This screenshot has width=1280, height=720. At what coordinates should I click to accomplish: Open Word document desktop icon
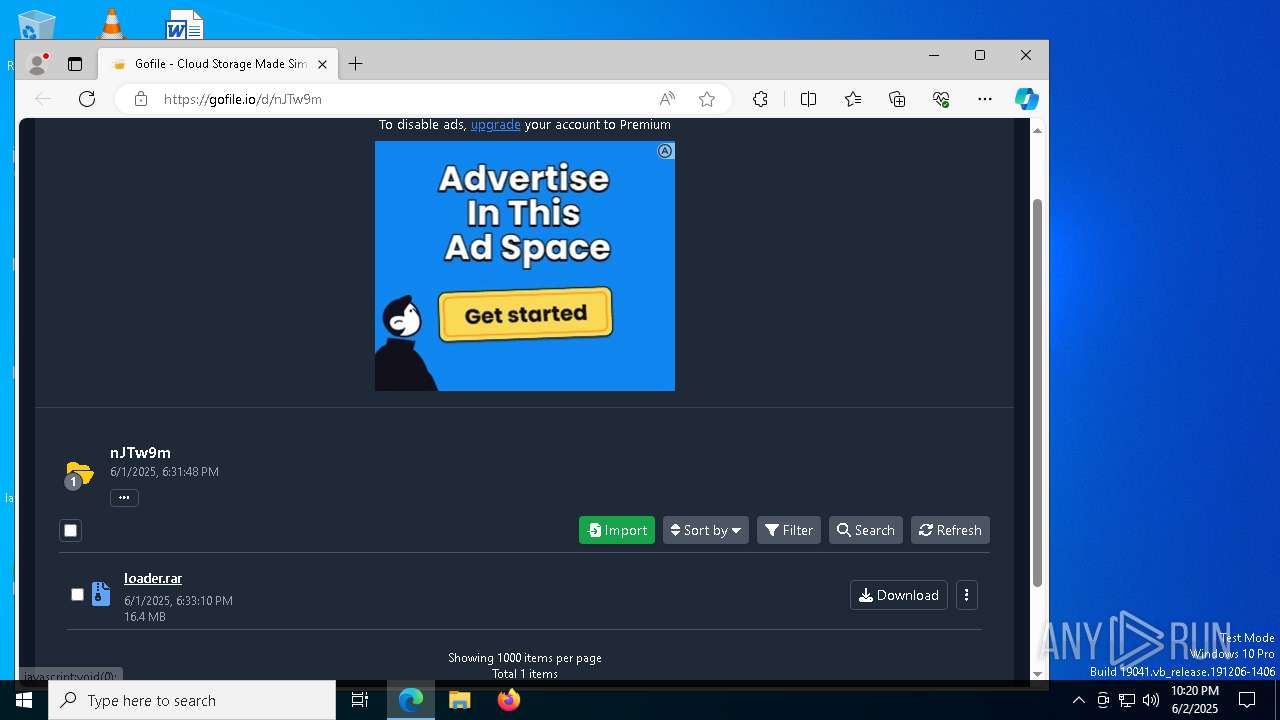[x=185, y=24]
